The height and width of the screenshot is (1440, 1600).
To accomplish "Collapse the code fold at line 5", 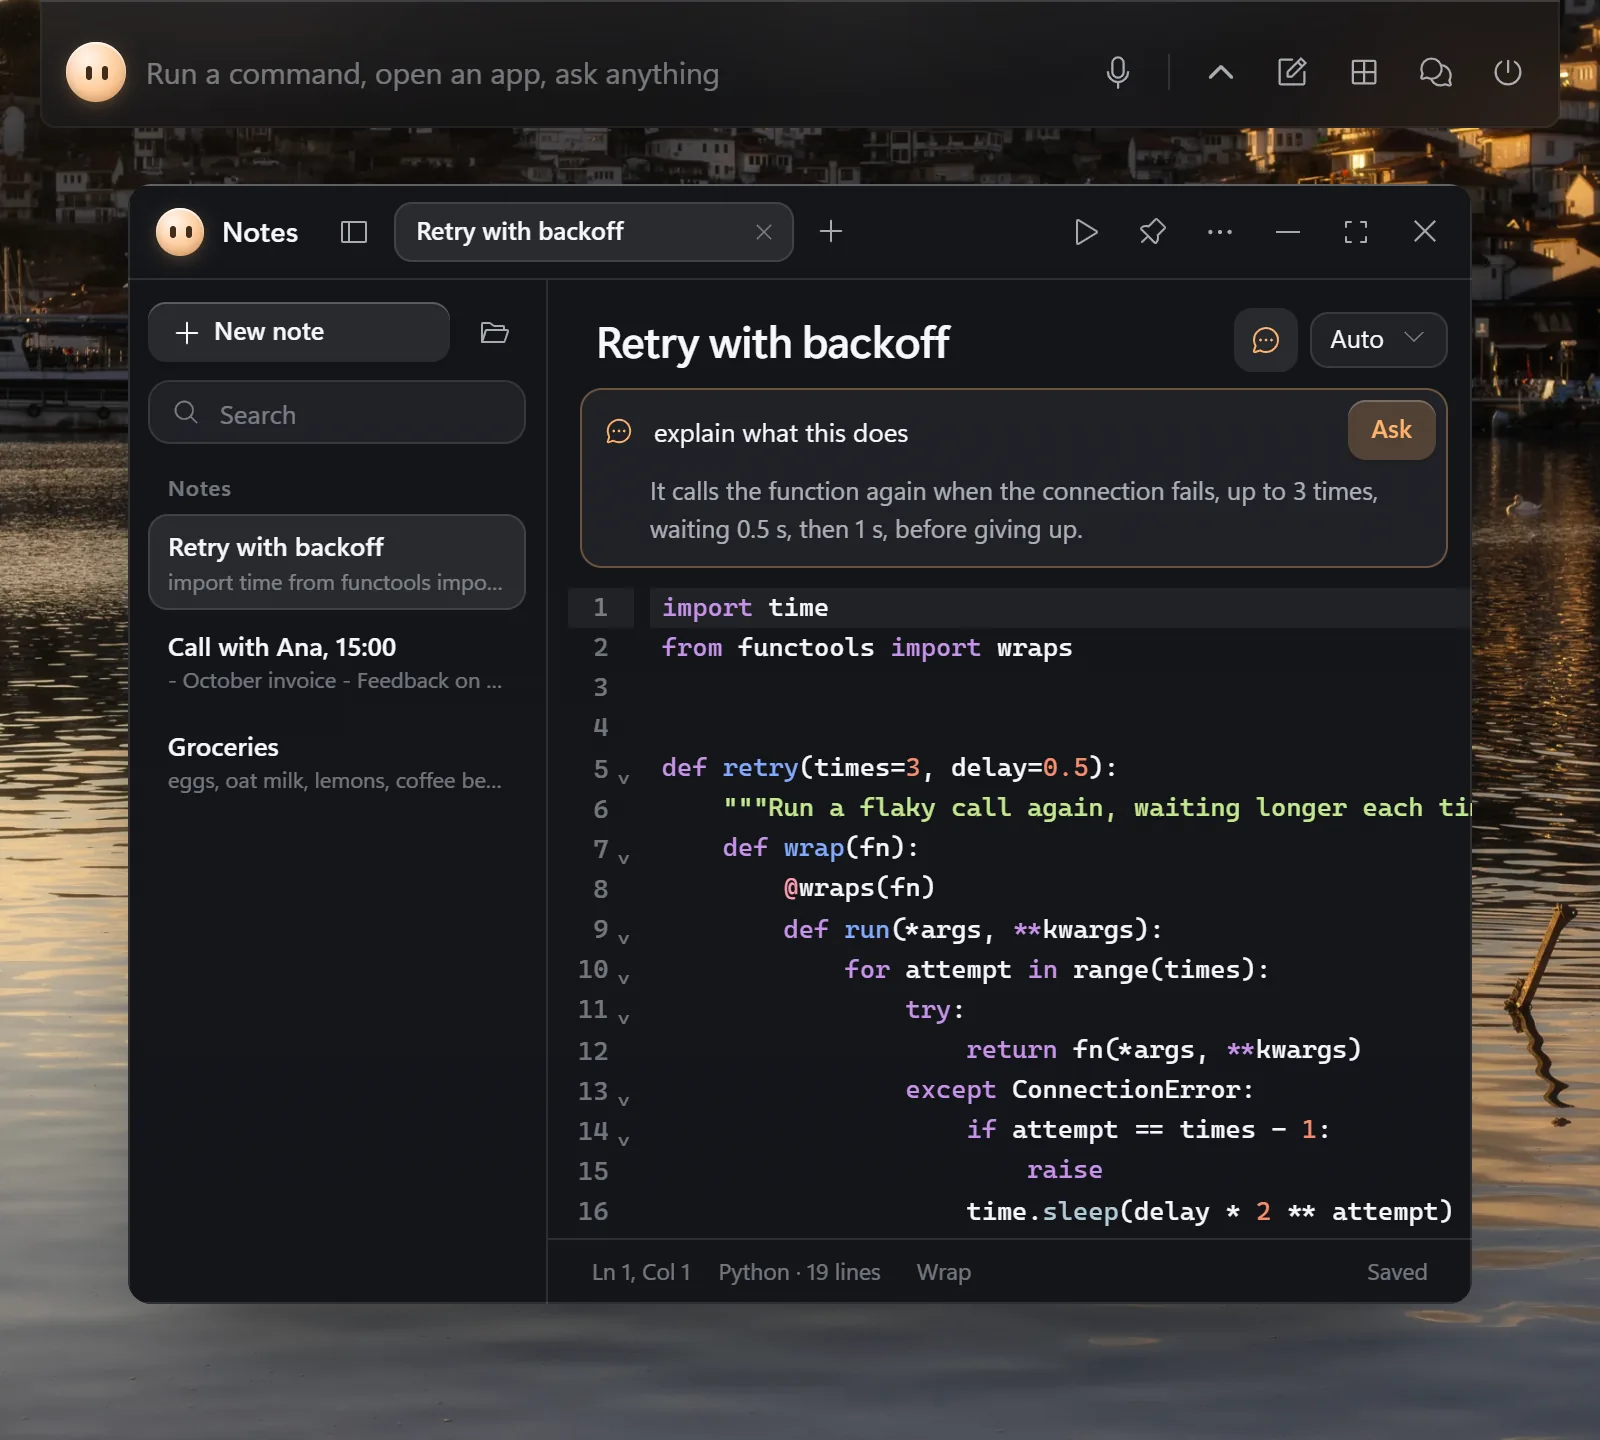I will click(624, 779).
